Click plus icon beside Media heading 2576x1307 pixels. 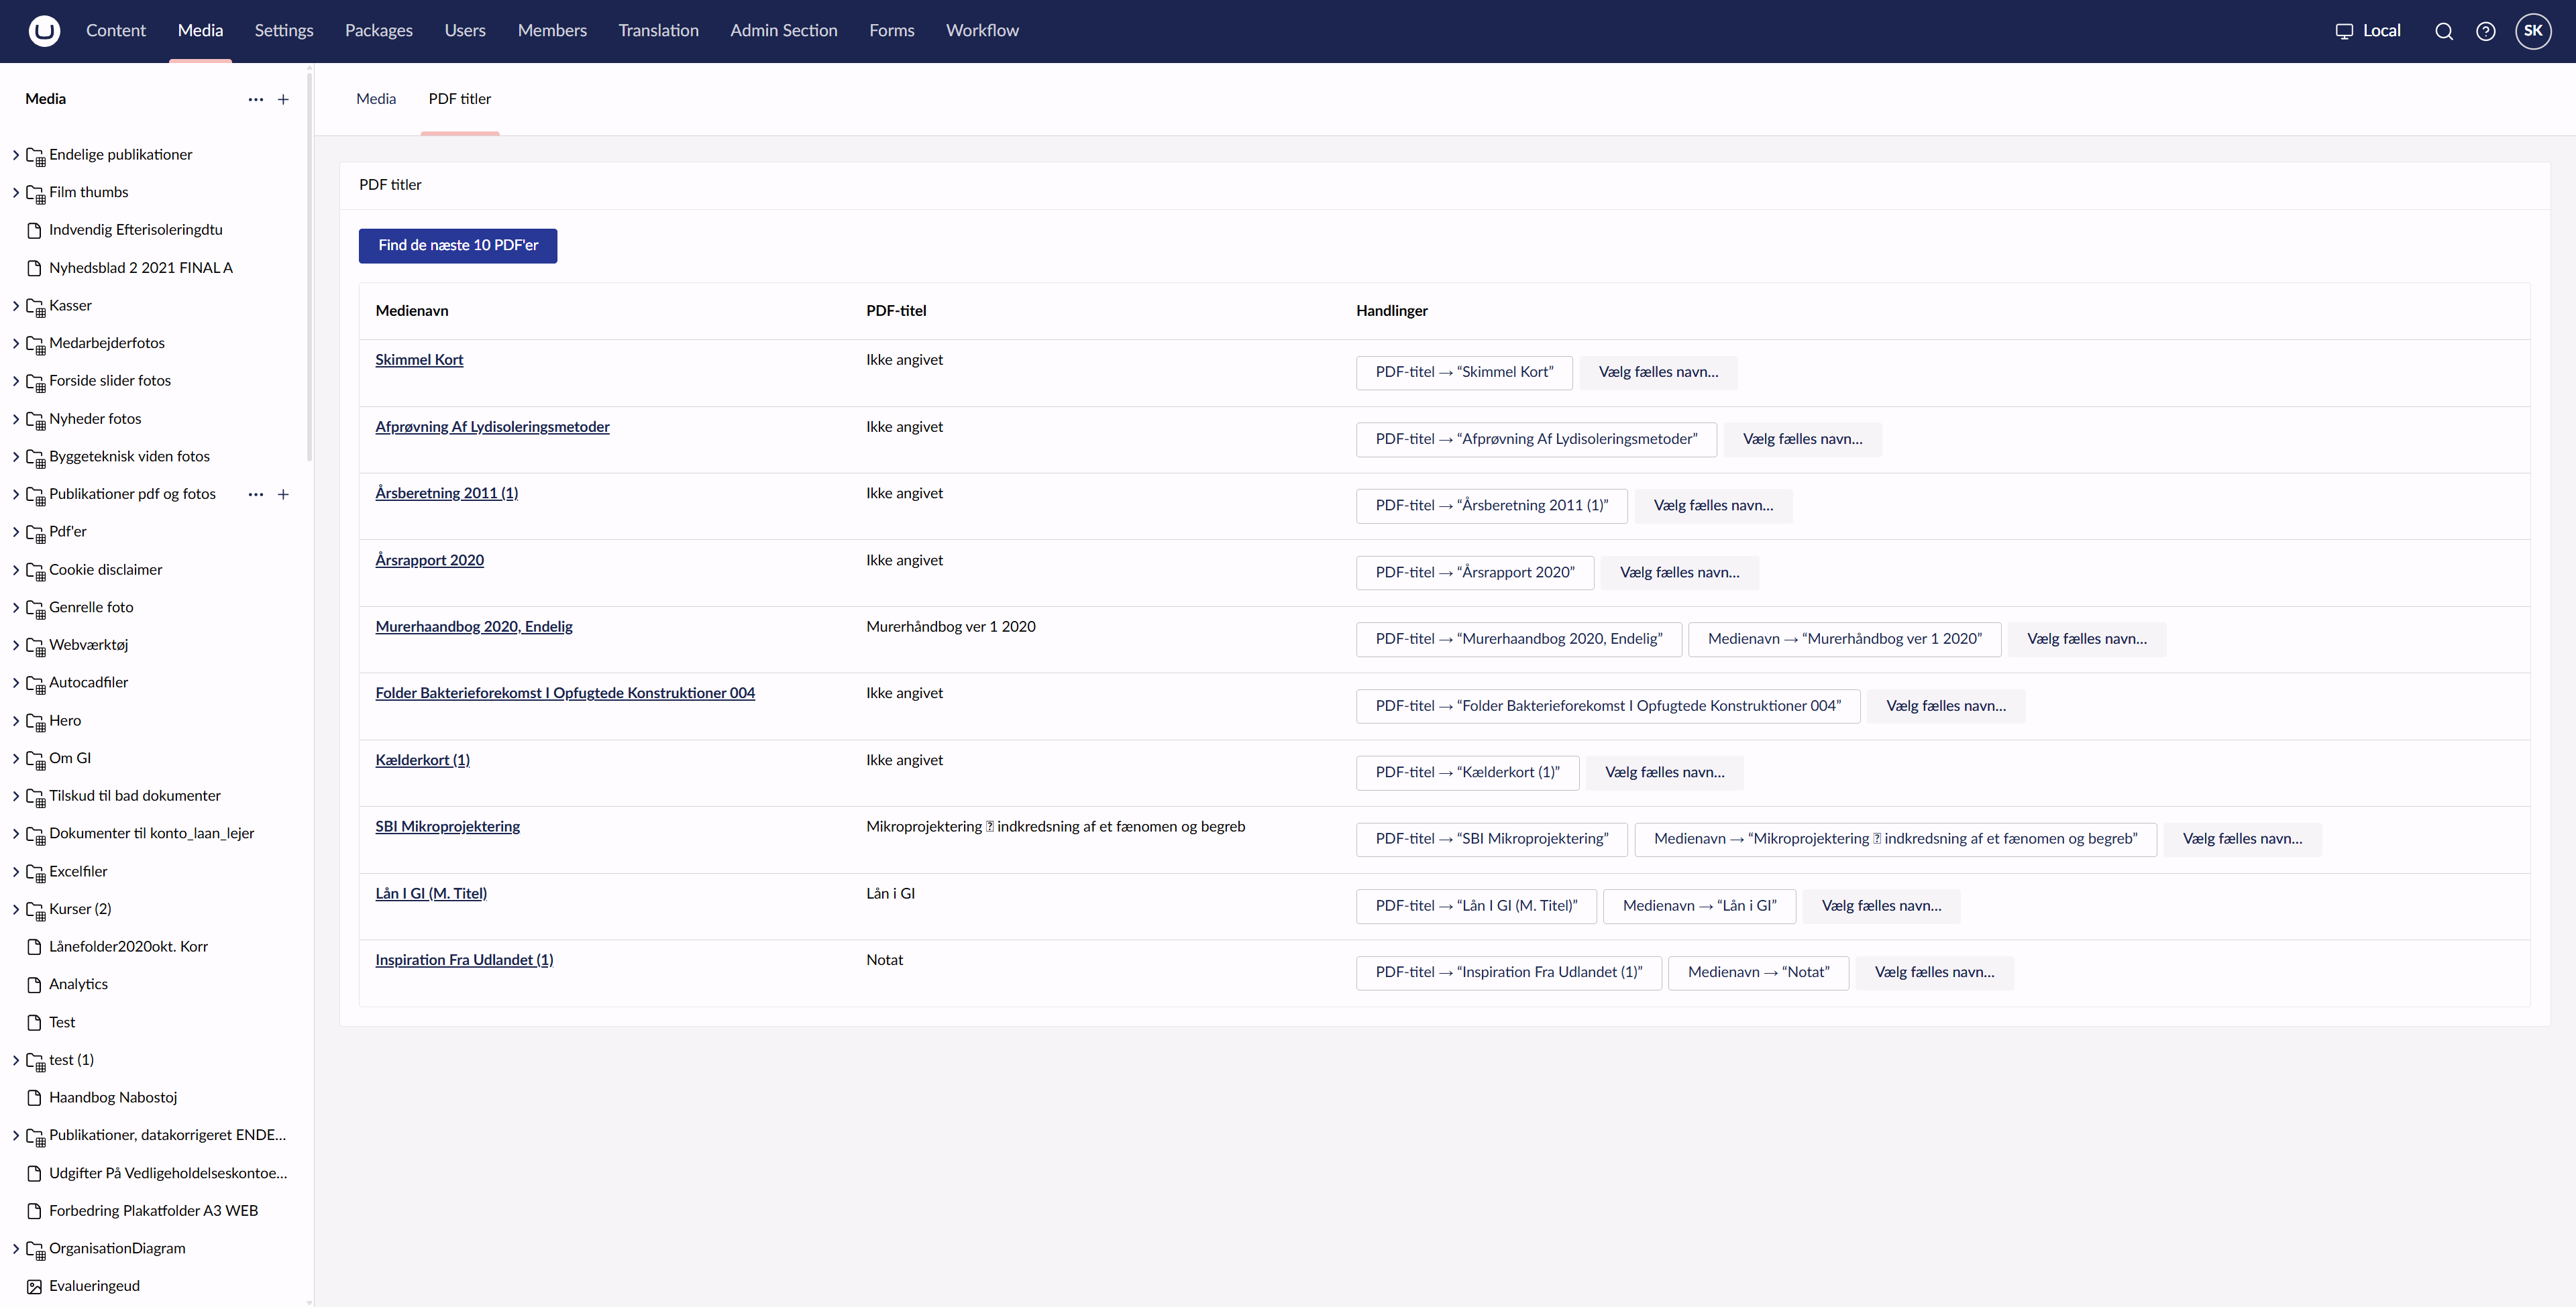[x=283, y=99]
